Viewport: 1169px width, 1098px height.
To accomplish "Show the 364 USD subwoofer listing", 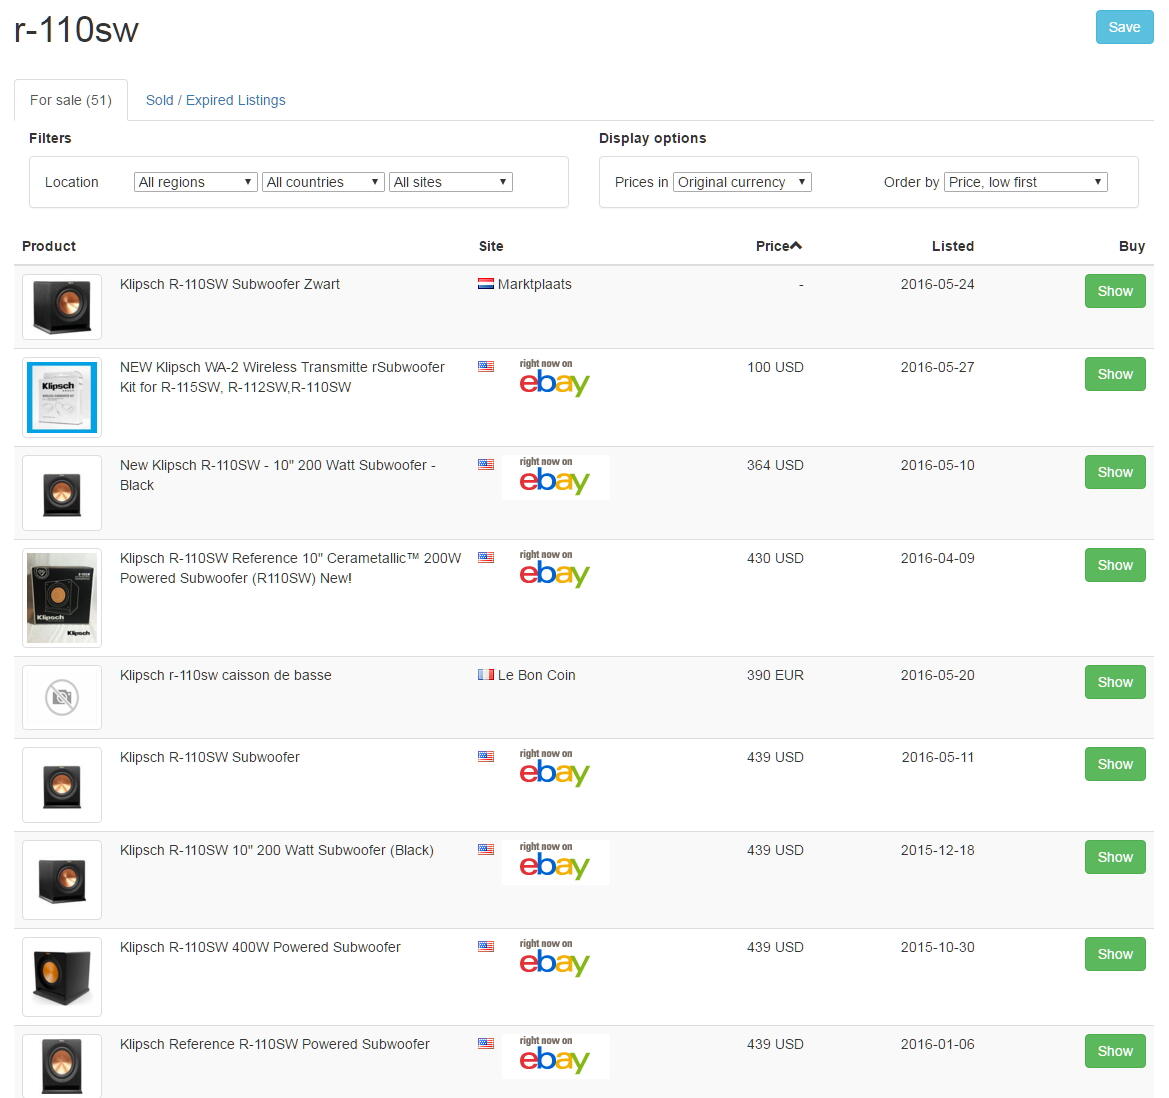I will tap(1115, 472).
